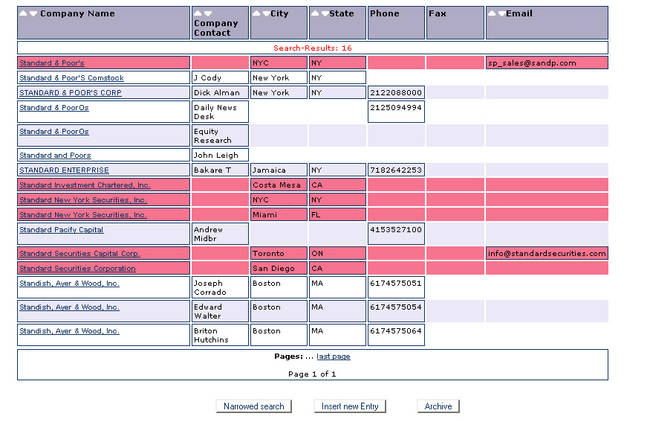Click Standard & Poor'S Comstock link
This screenshot has width=650, height=422.
coord(71,78)
